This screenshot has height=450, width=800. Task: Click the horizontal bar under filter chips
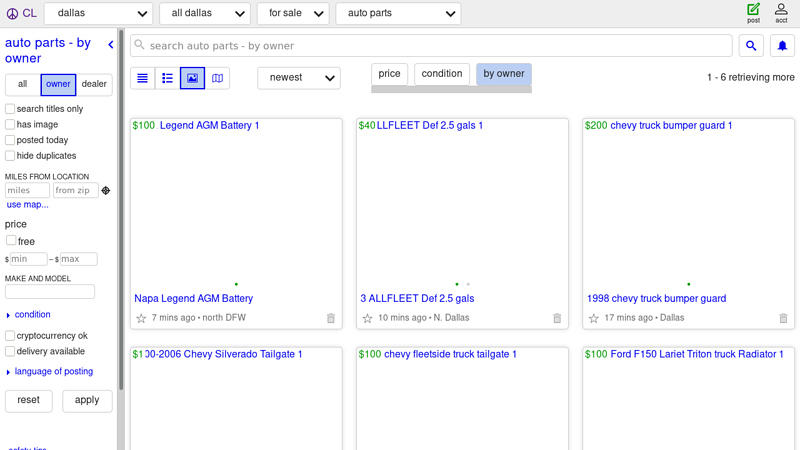click(x=452, y=89)
